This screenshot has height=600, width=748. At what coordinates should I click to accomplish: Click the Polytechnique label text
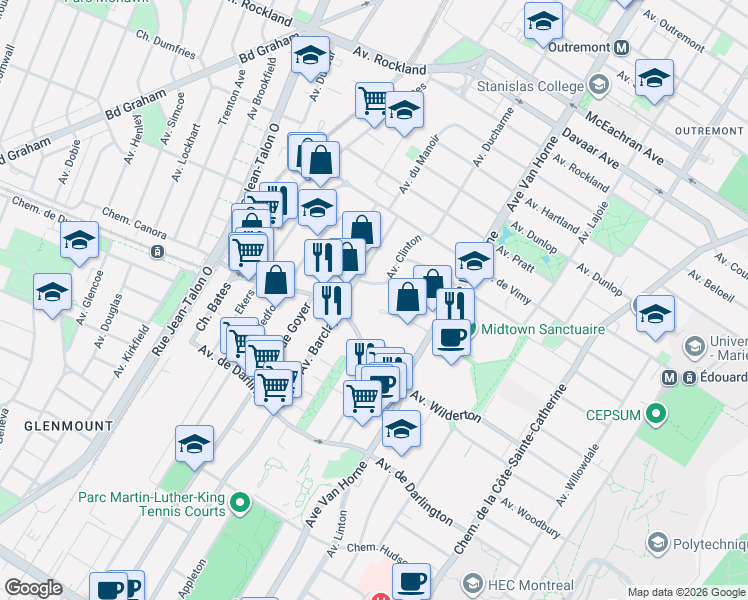[x=710, y=544]
